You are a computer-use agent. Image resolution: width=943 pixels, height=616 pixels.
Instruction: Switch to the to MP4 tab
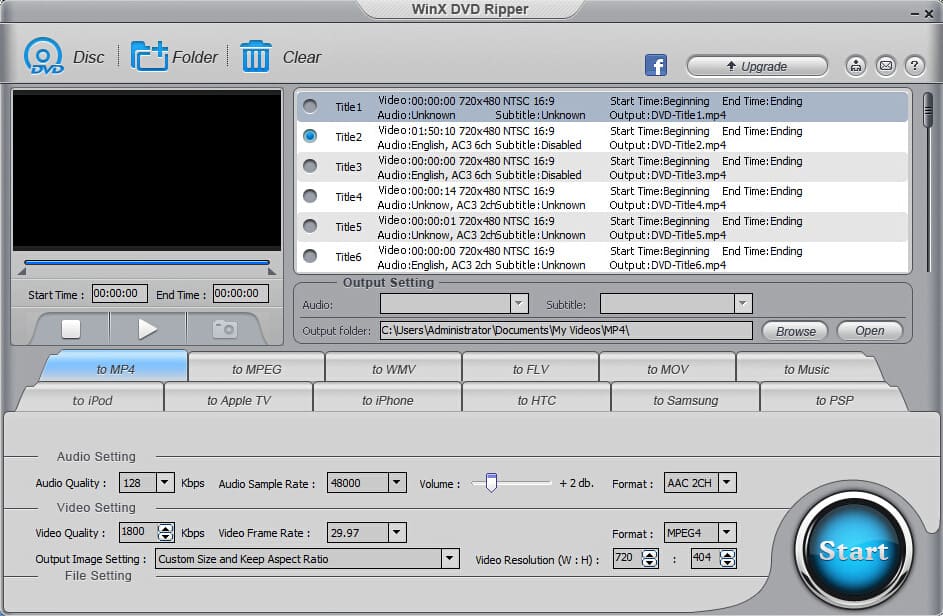115,369
